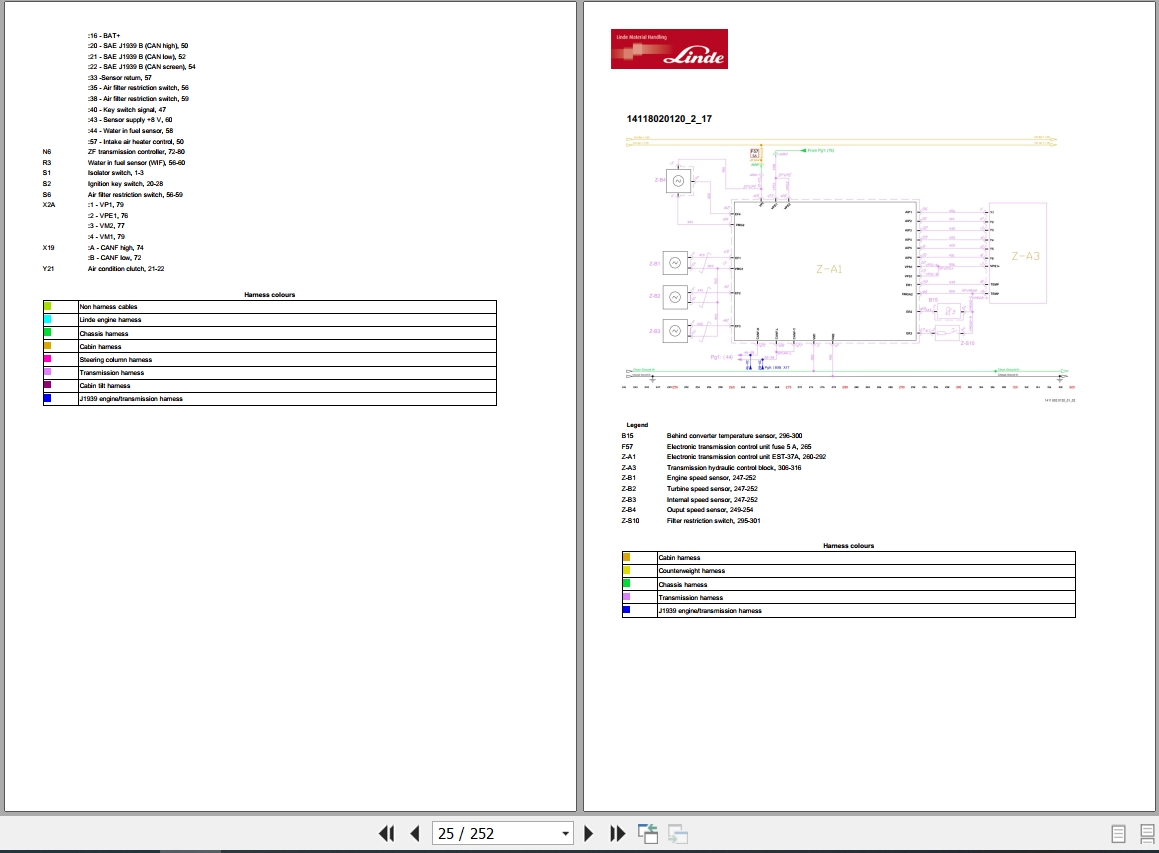Screen dimensions: 1159x853
Task: Click 'Isolator switch, 1-3'
Action: tap(115, 173)
